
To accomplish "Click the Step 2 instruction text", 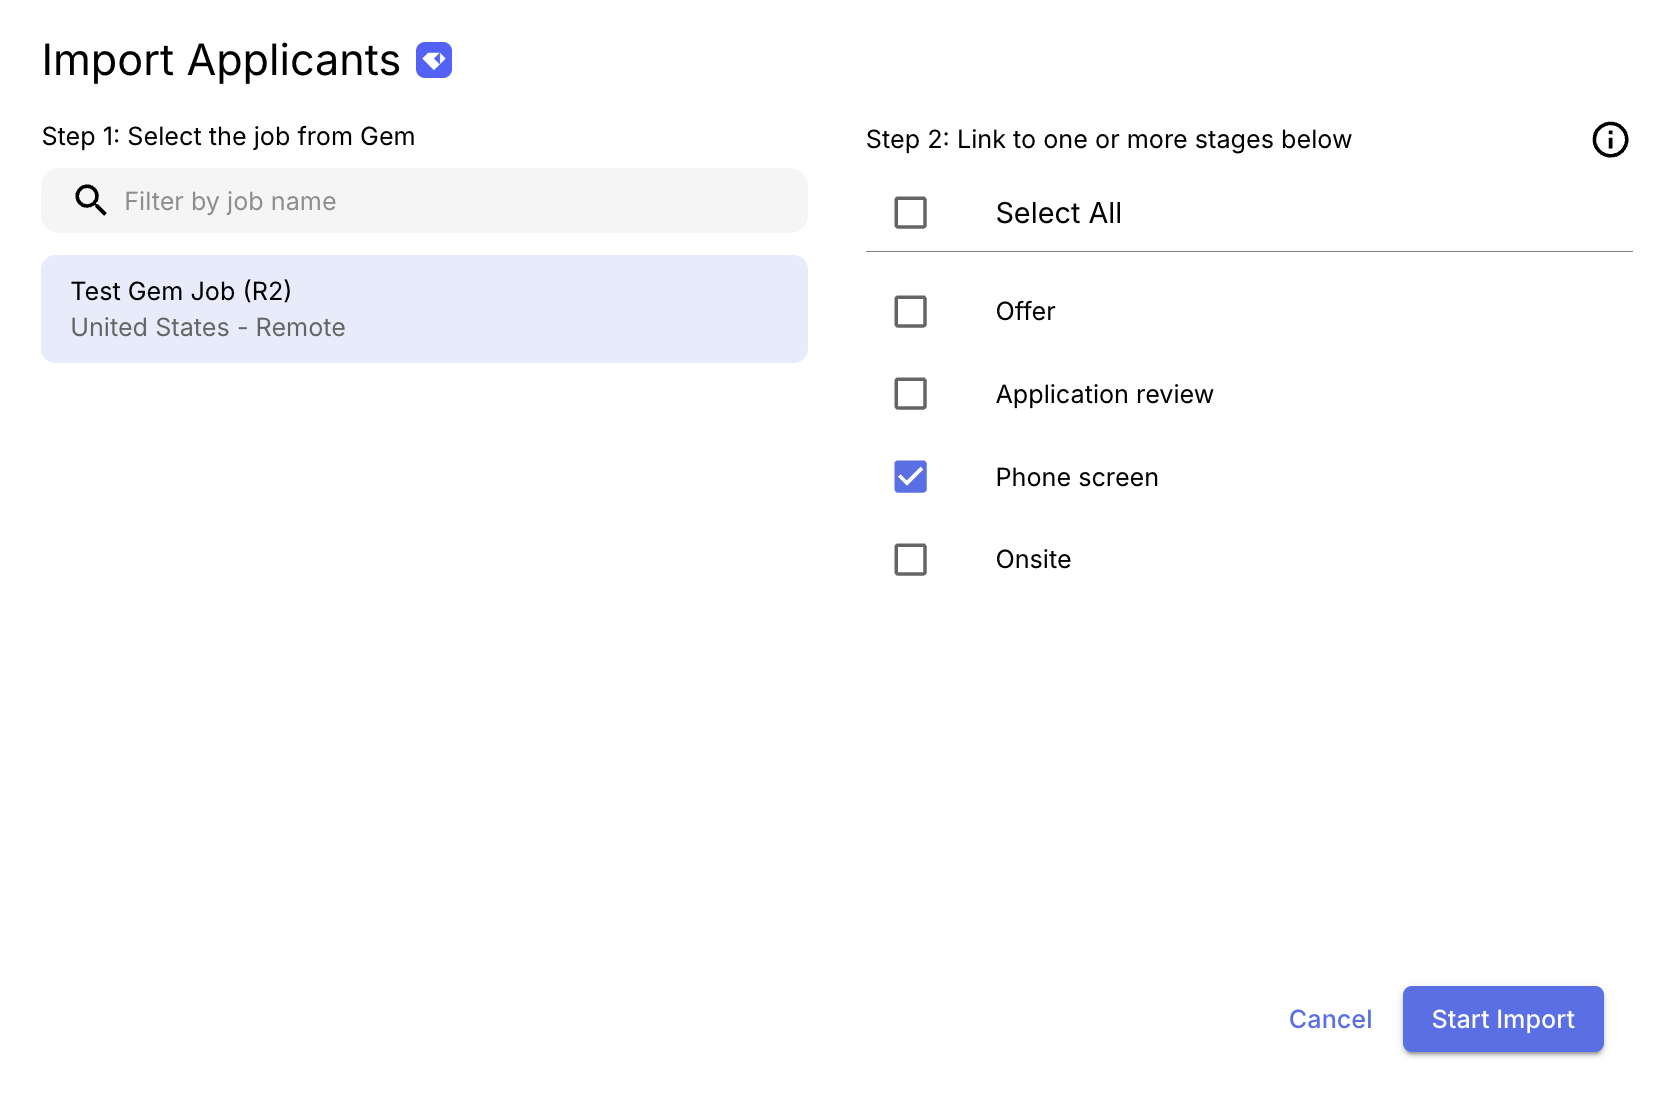I will (1108, 139).
